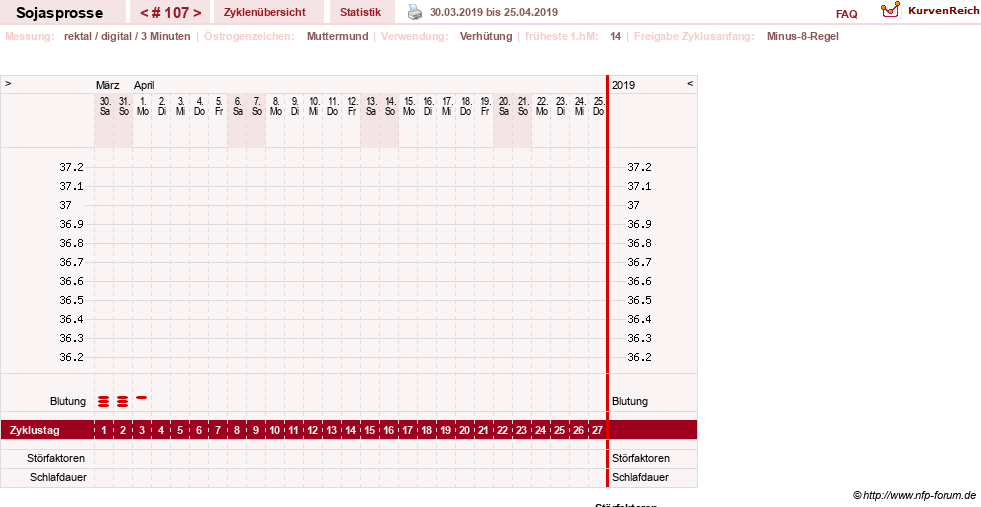The width and height of the screenshot is (981, 507).
Task: Click the right-side 36.7 temperature label
Action: (x=639, y=262)
